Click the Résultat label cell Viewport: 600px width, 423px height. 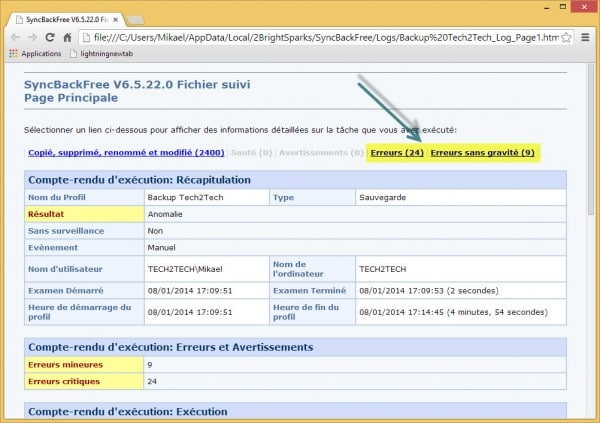(84, 214)
